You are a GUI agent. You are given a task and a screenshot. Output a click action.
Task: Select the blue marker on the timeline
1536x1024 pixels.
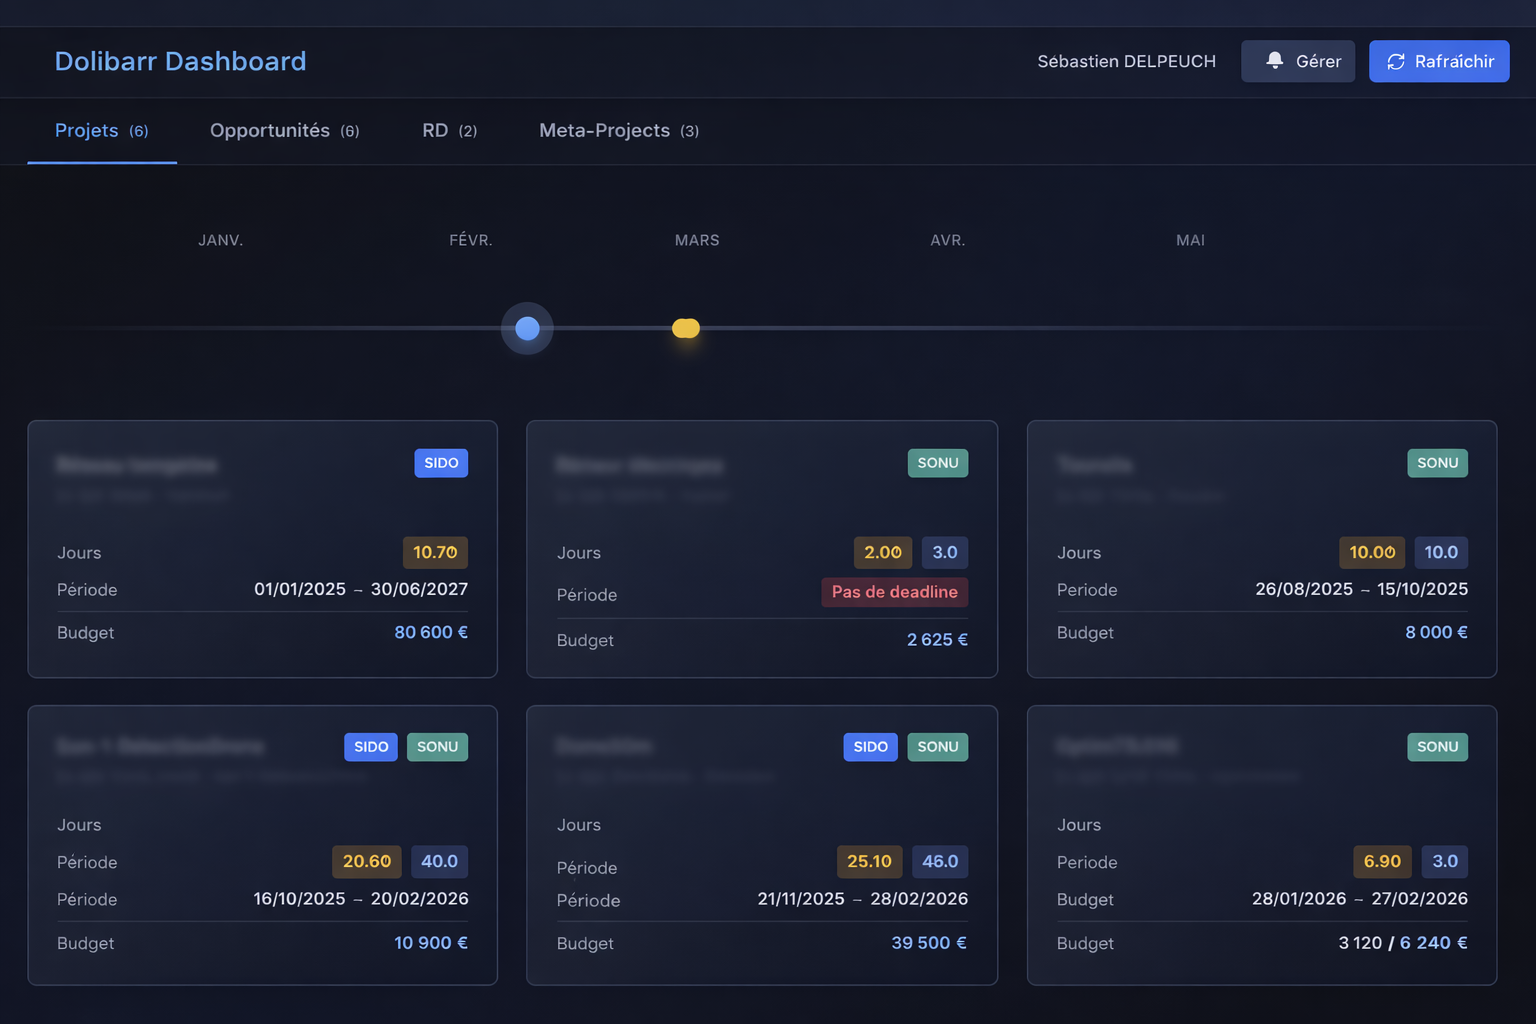[x=527, y=328]
